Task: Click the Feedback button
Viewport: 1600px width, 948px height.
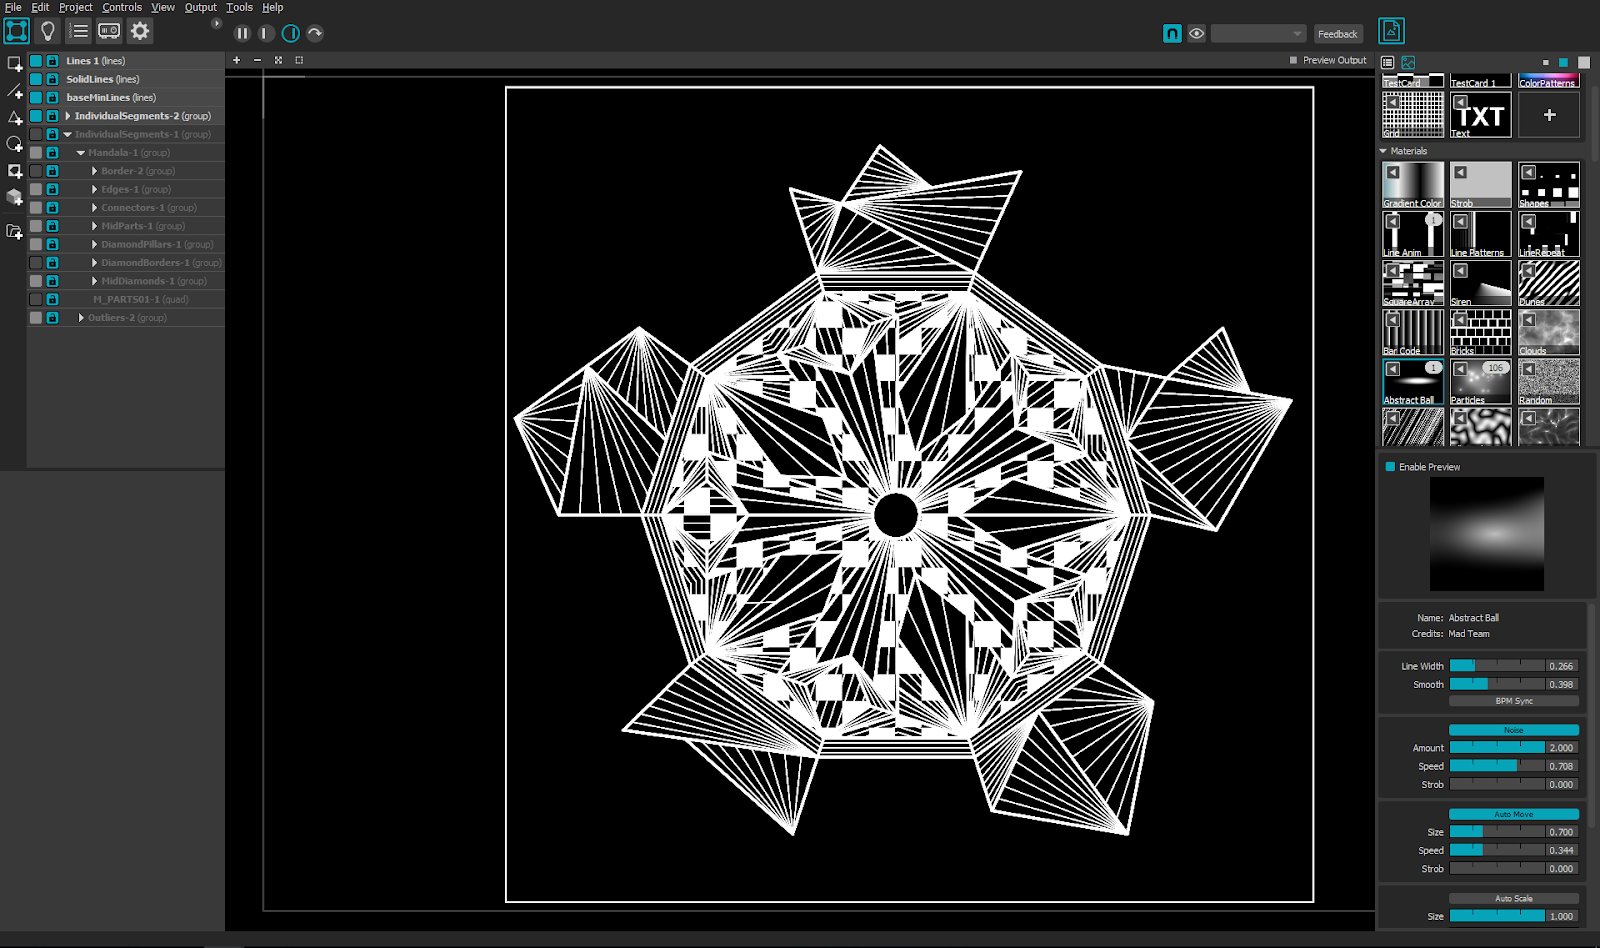Action: [1338, 33]
